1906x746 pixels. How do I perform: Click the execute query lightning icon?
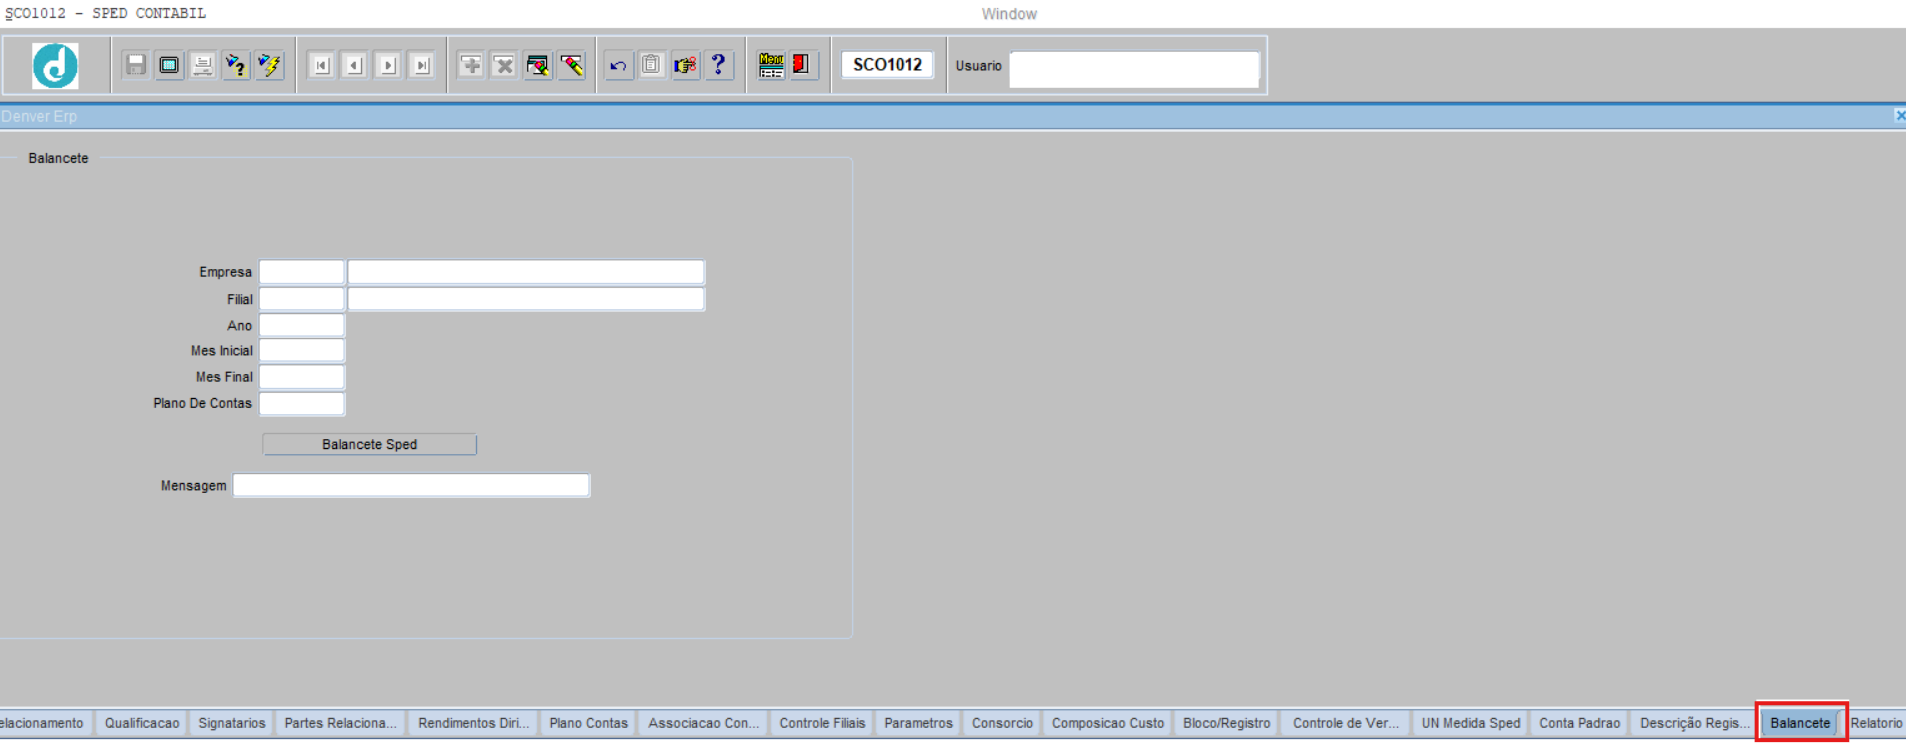[269, 65]
